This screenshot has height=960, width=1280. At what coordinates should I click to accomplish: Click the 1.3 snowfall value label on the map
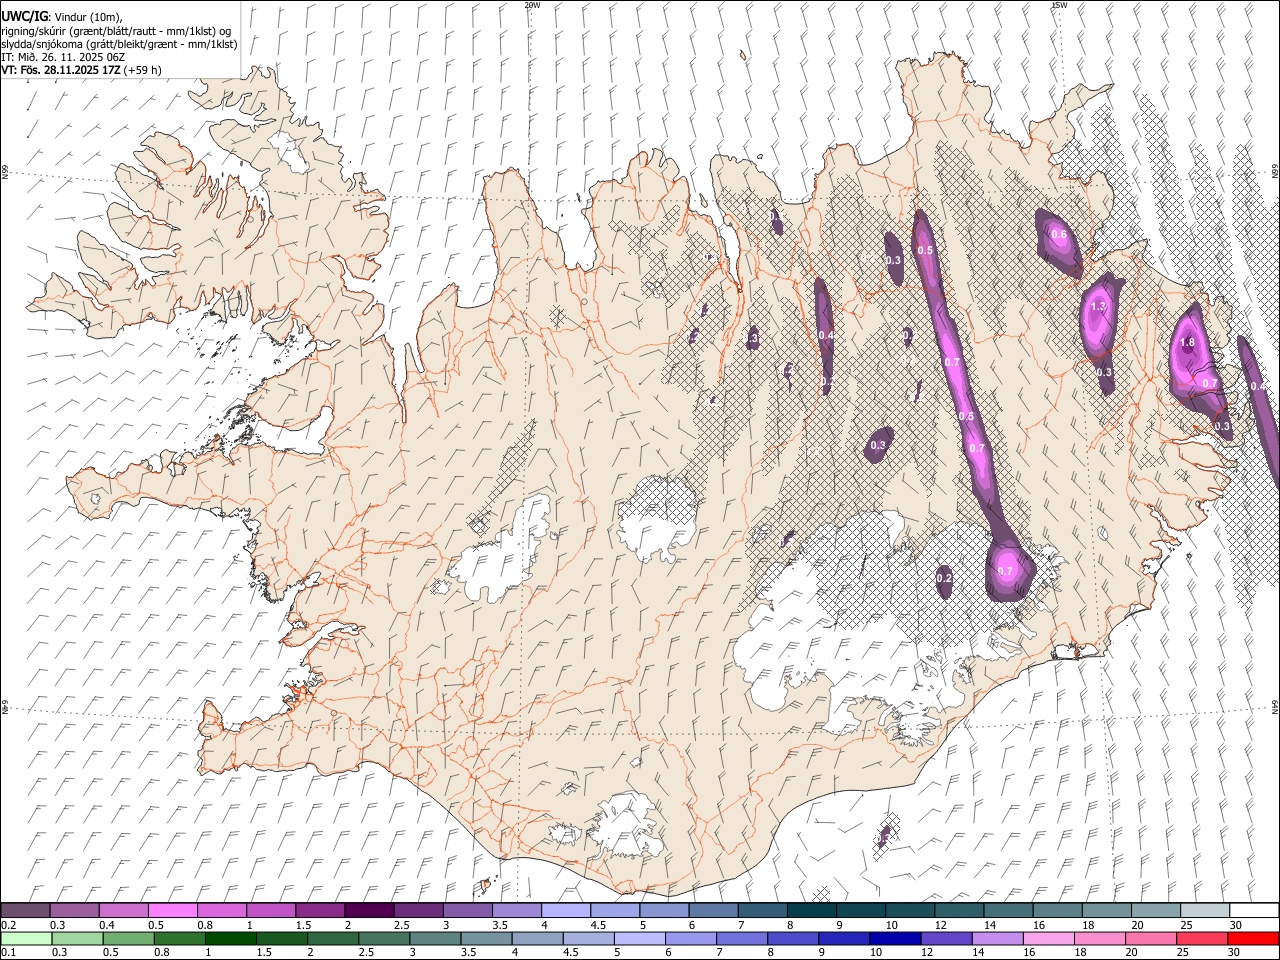point(1098,306)
